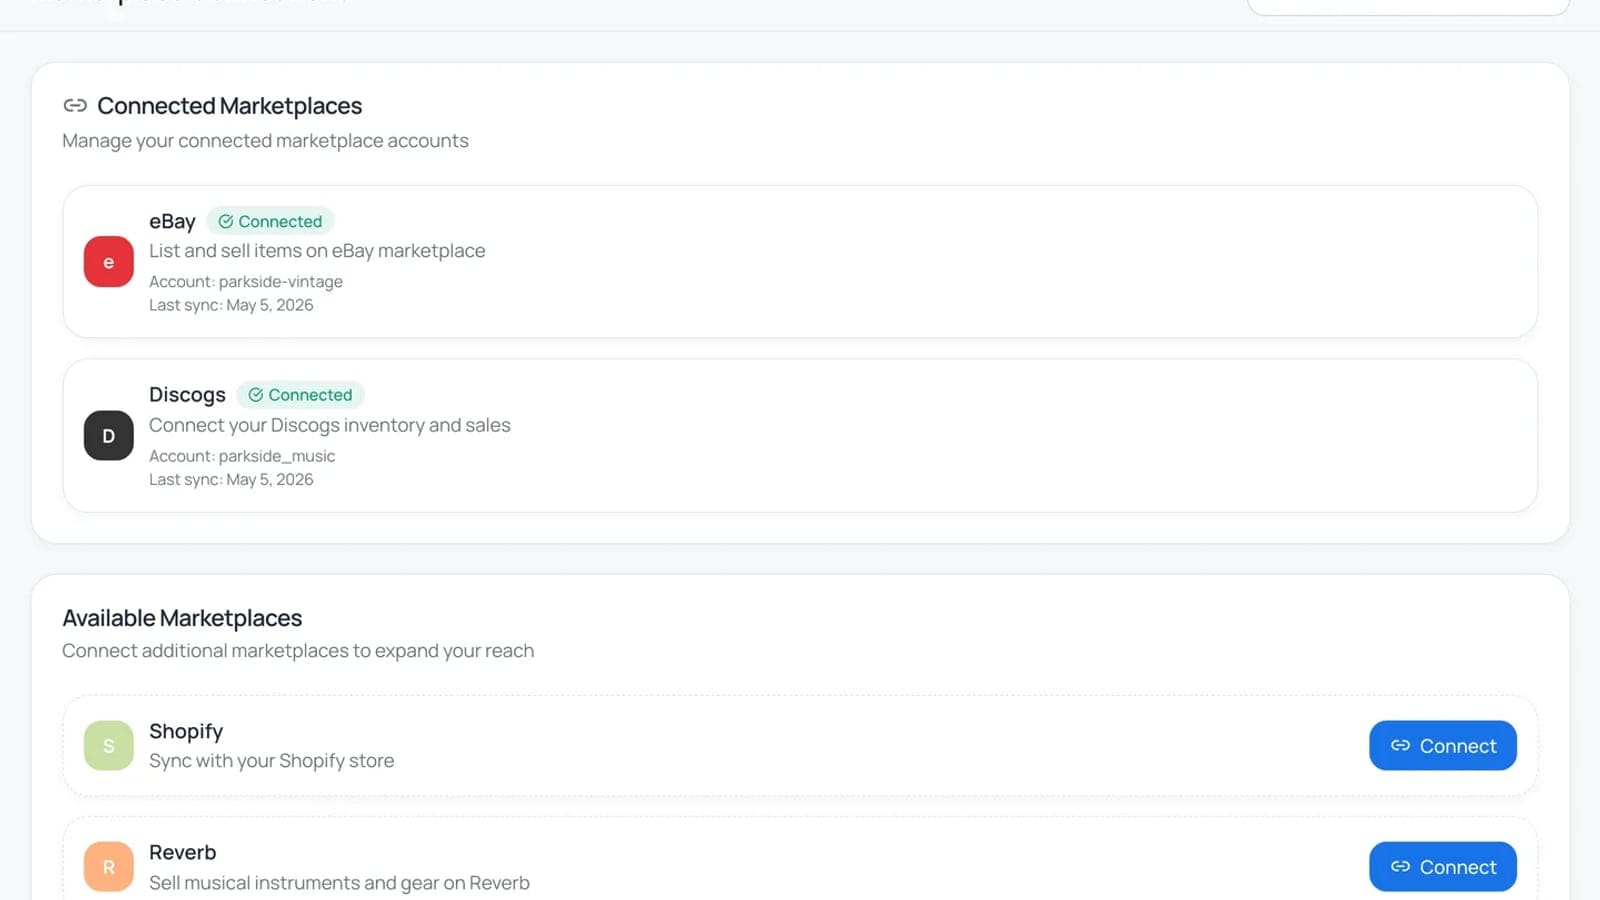Image resolution: width=1600 pixels, height=900 pixels.
Task: Click the Available Marketplaces heading
Action: click(182, 618)
